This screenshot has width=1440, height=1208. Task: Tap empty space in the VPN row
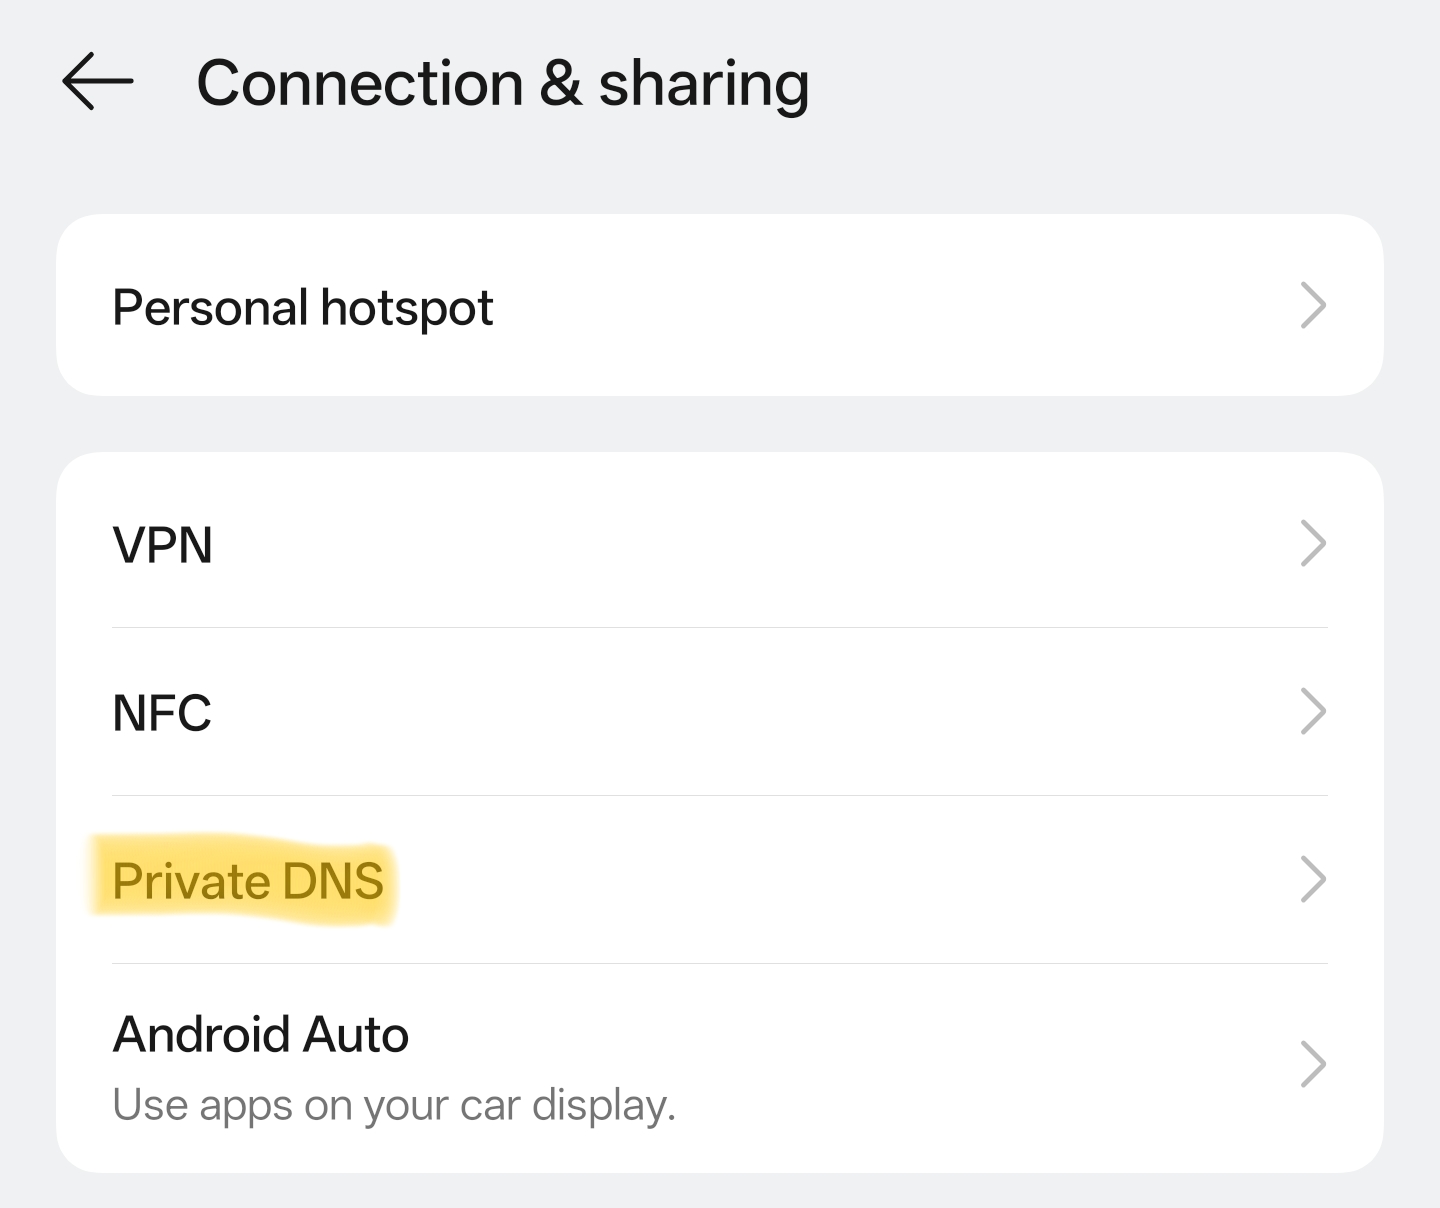(x=750, y=544)
